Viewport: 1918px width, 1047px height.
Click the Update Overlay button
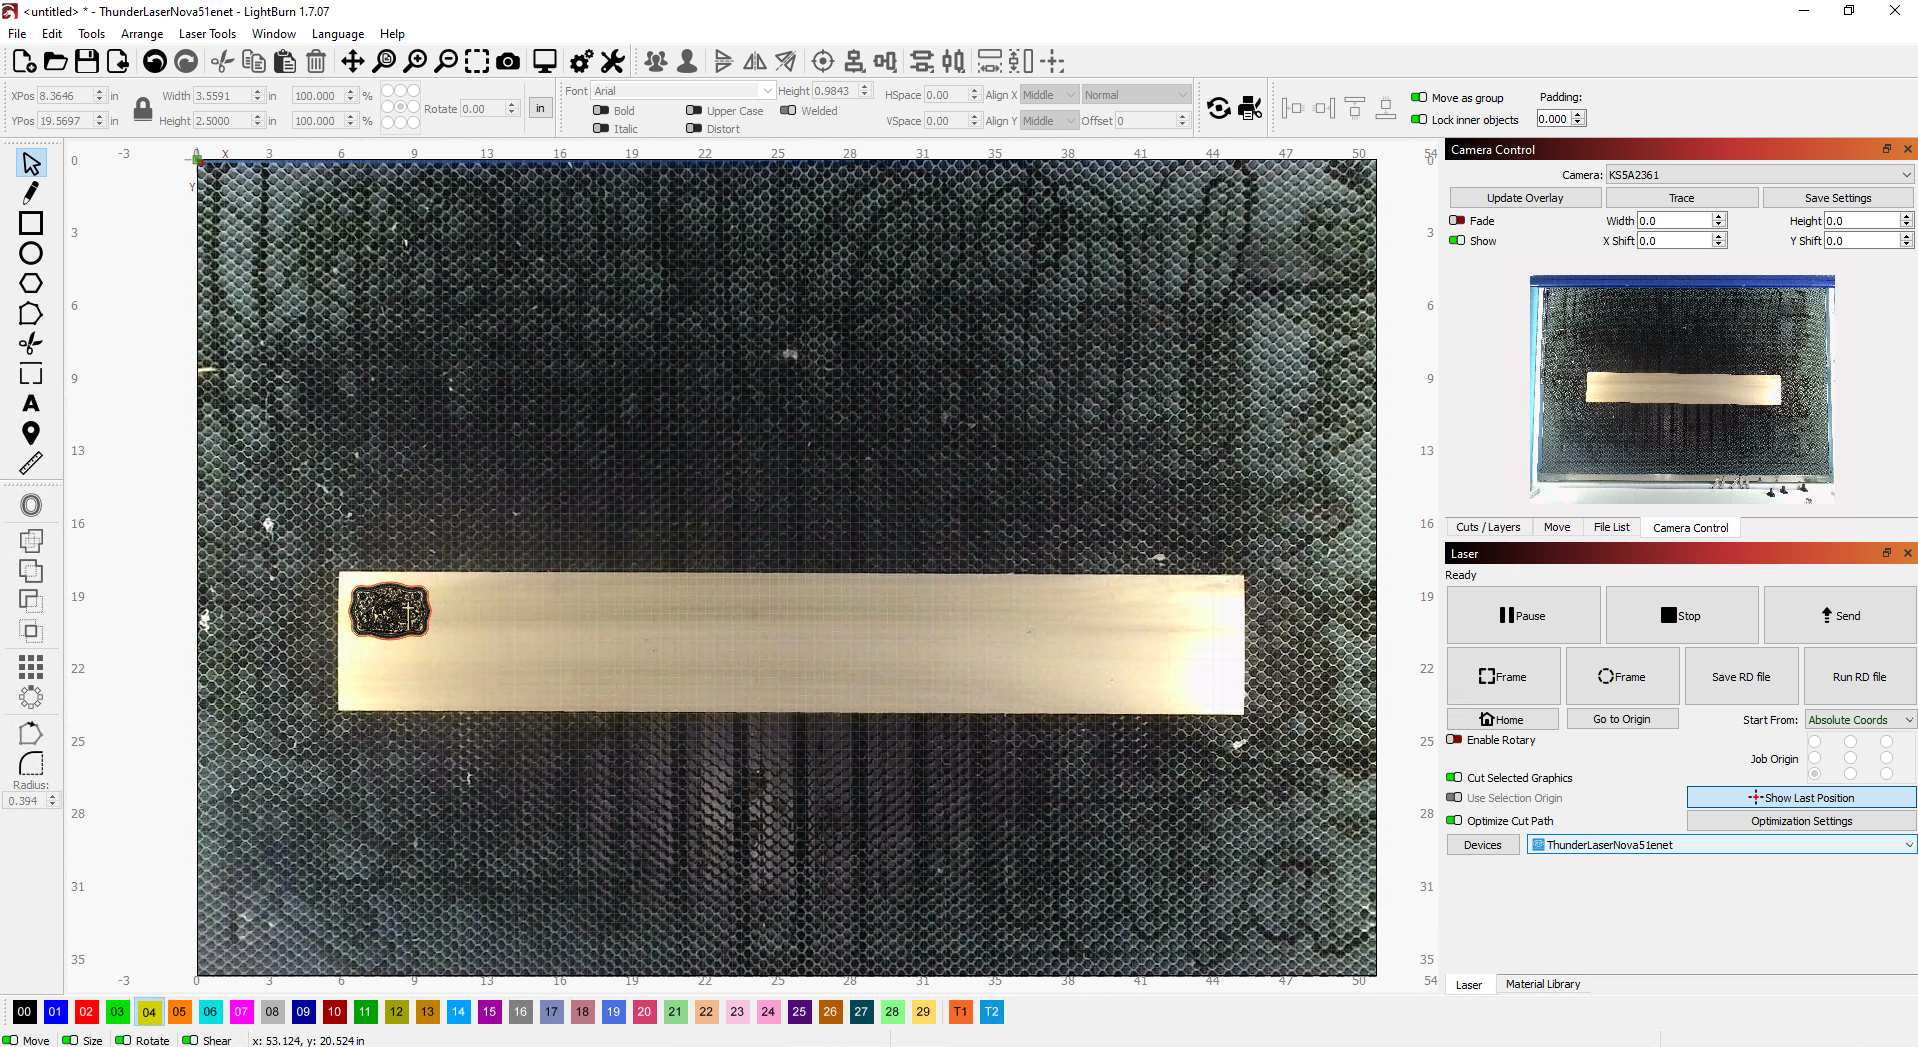point(1524,198)
